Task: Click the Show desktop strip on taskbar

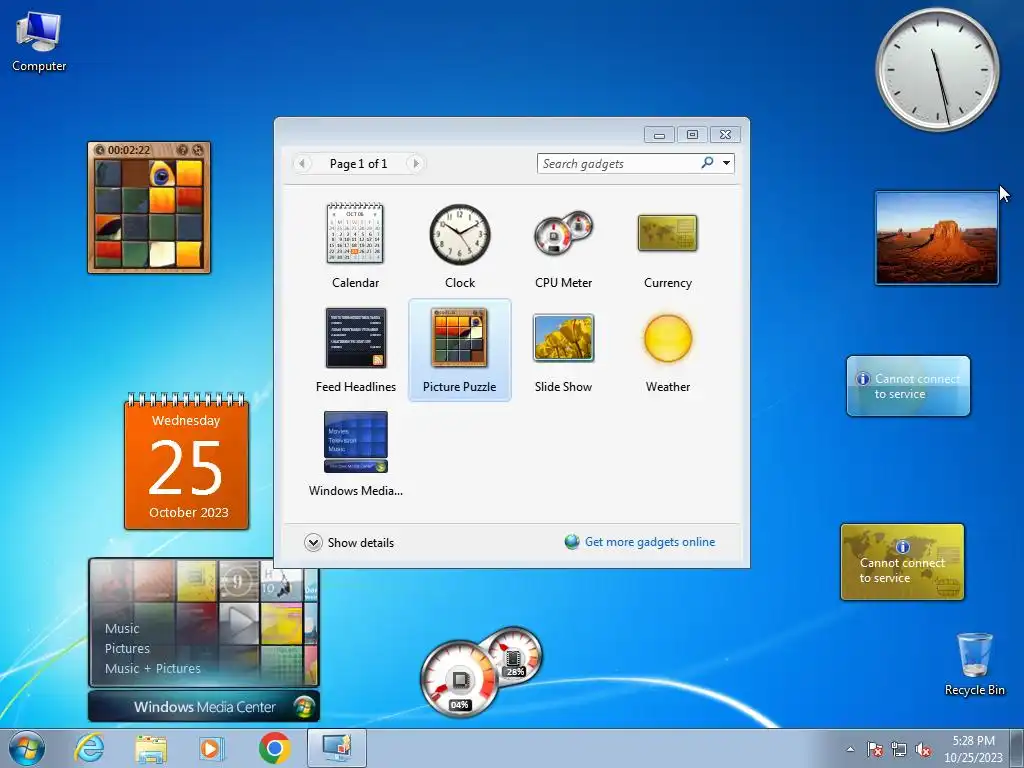Action: point(1017,748)
